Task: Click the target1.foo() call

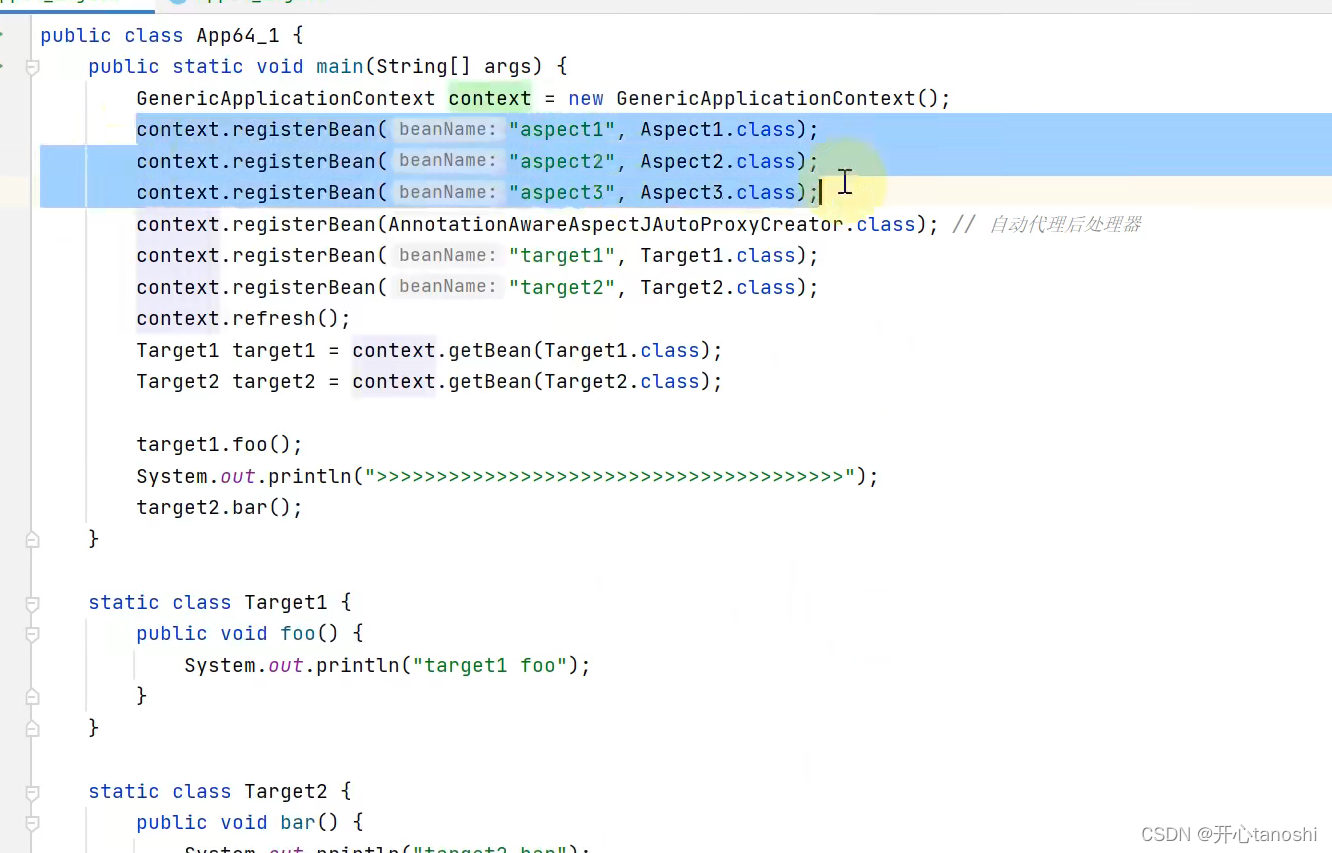Action: coord(220,445)
